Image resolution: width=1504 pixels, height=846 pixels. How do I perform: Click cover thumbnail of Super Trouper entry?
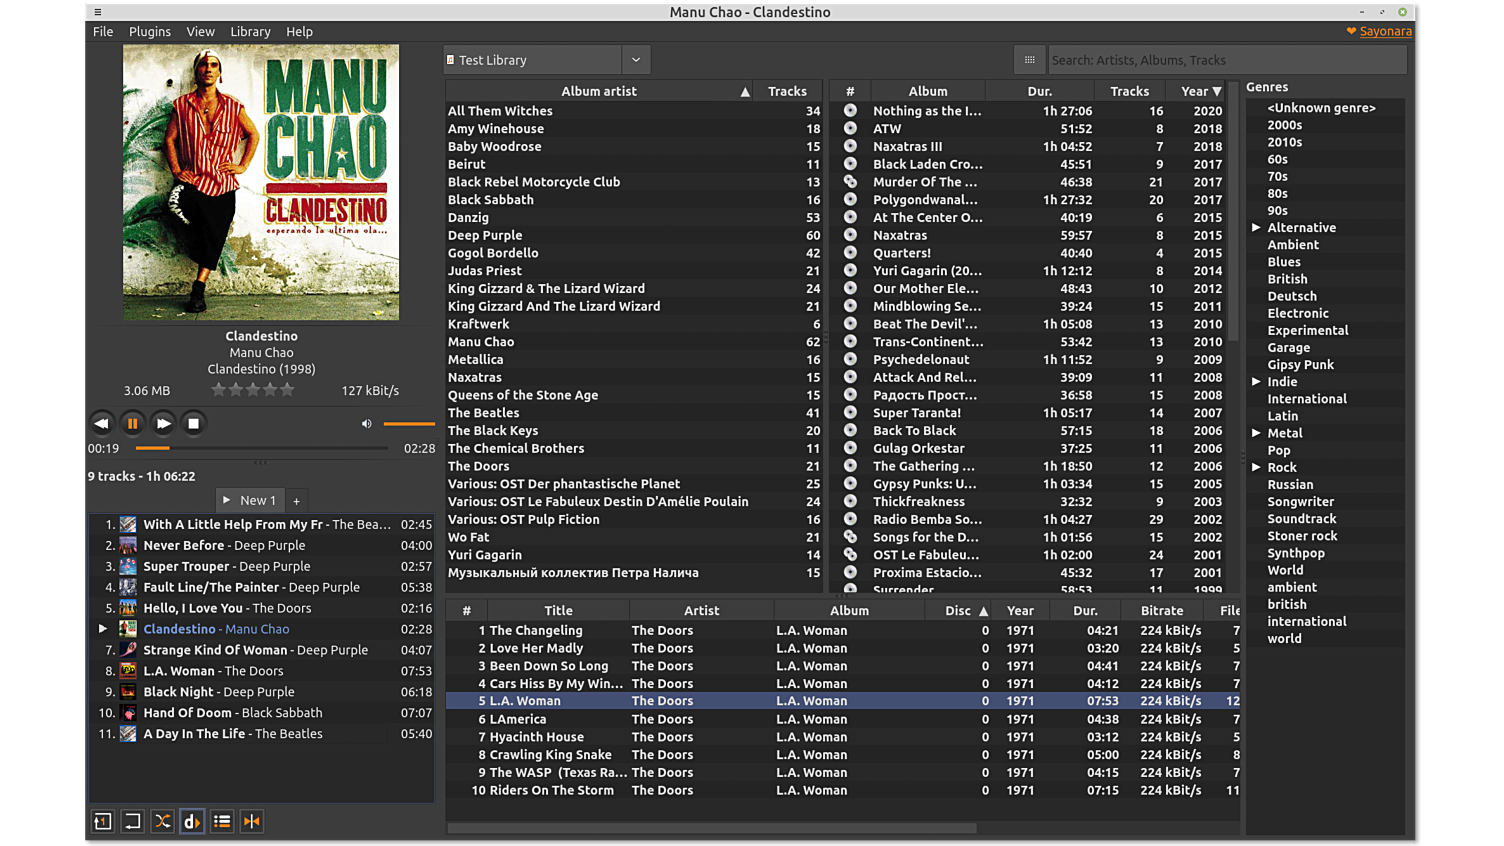tap(128, 566)
